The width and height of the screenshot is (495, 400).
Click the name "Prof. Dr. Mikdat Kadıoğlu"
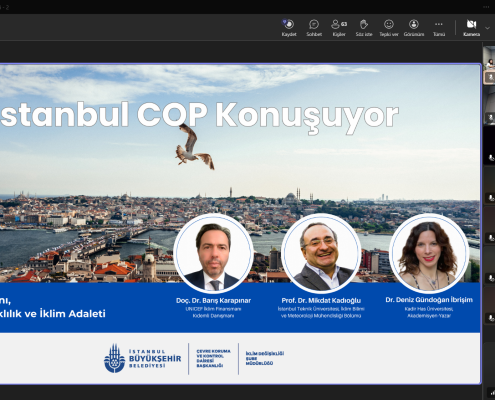(321, 300)
